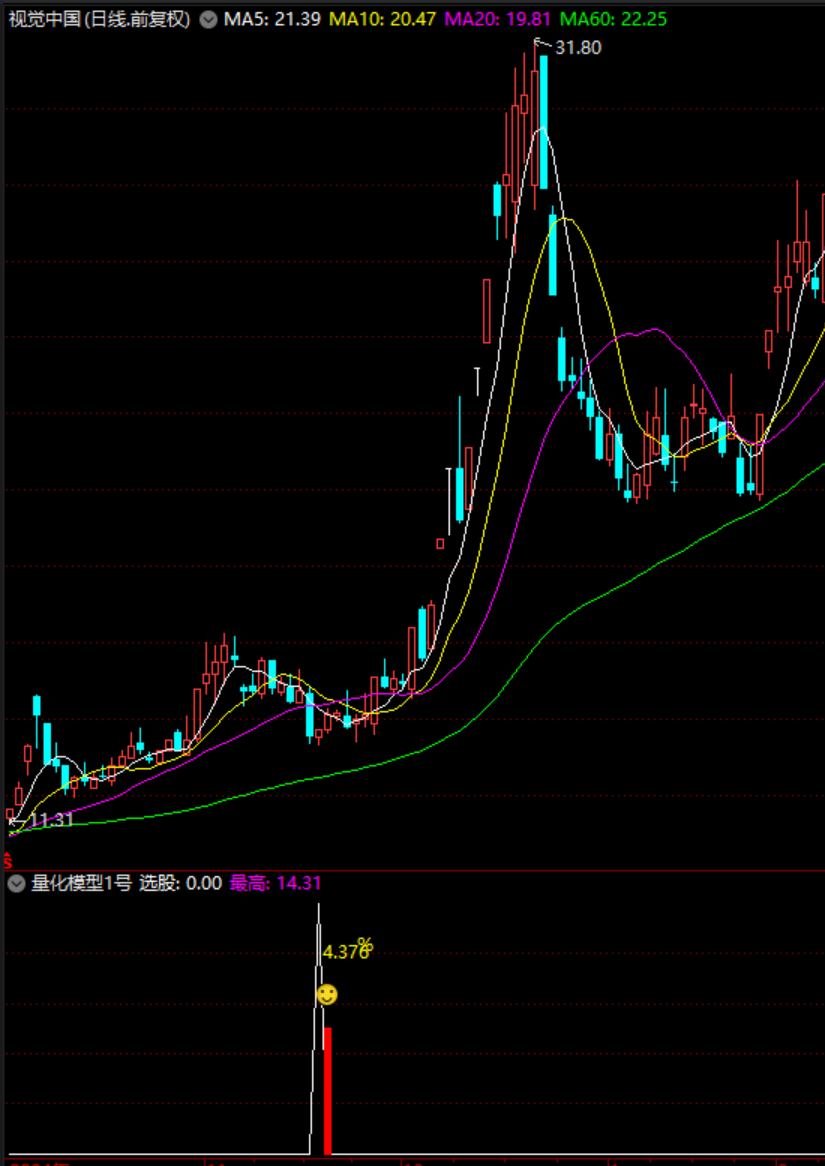Click the 量化模型1号 indicator name

pos(81,884)
